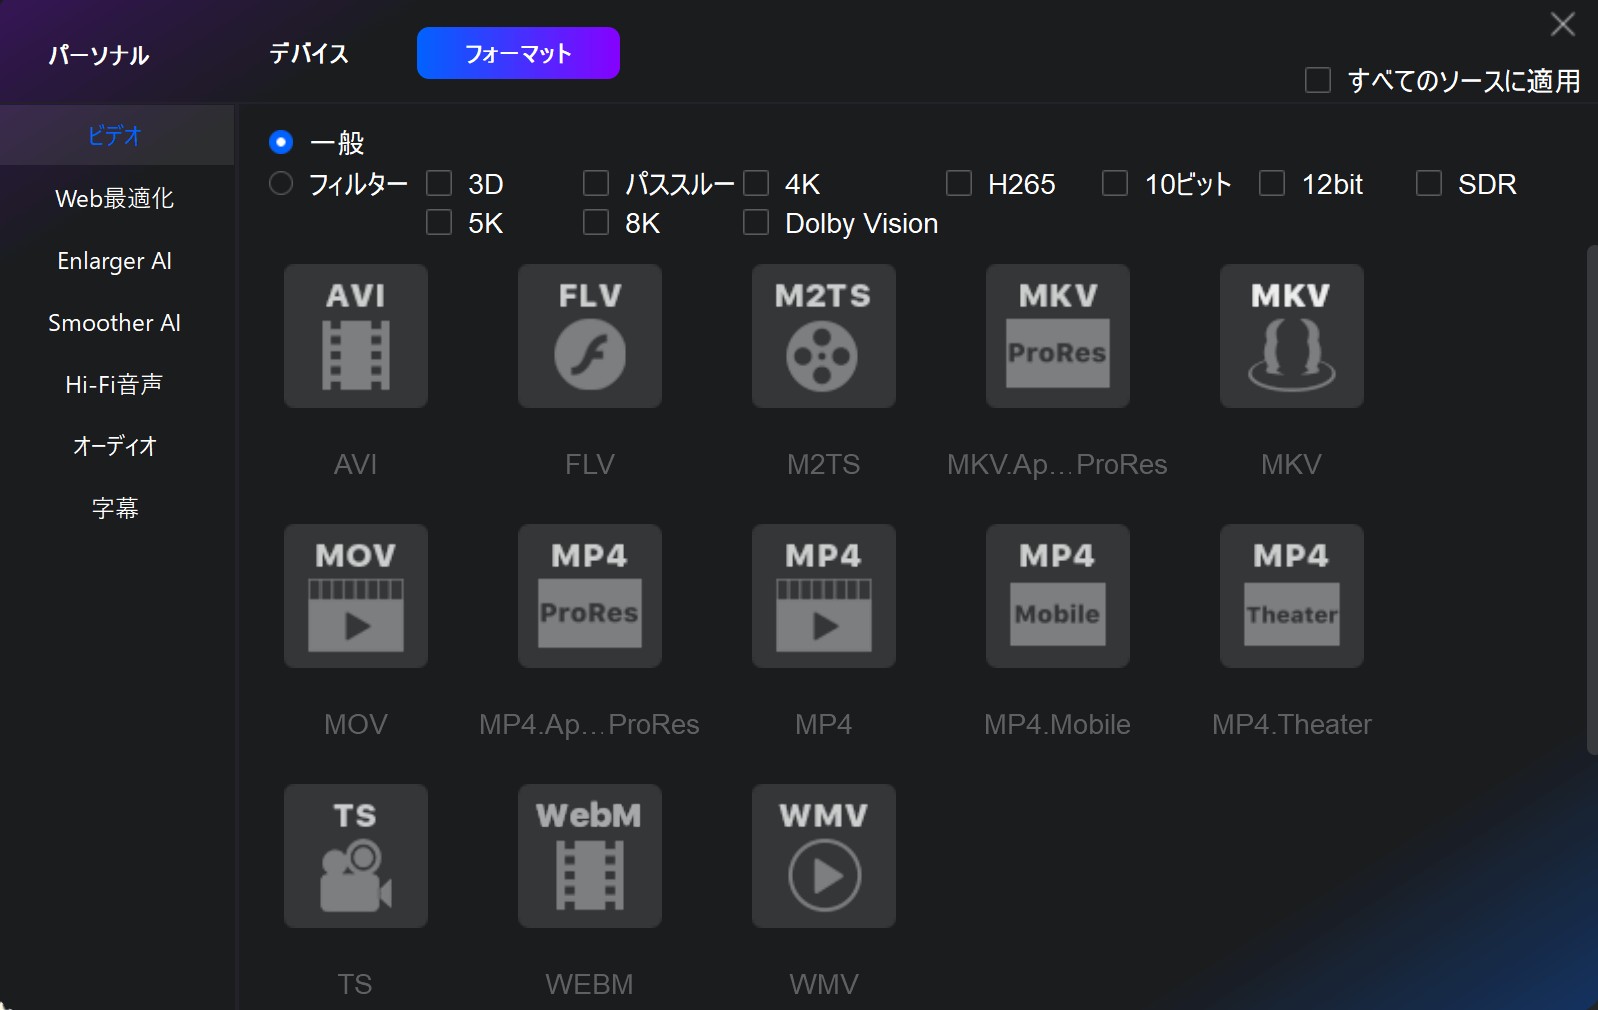Choose the standard MP4 format icon
This screenshot has width=1598, height=1010.
(824, 596)
